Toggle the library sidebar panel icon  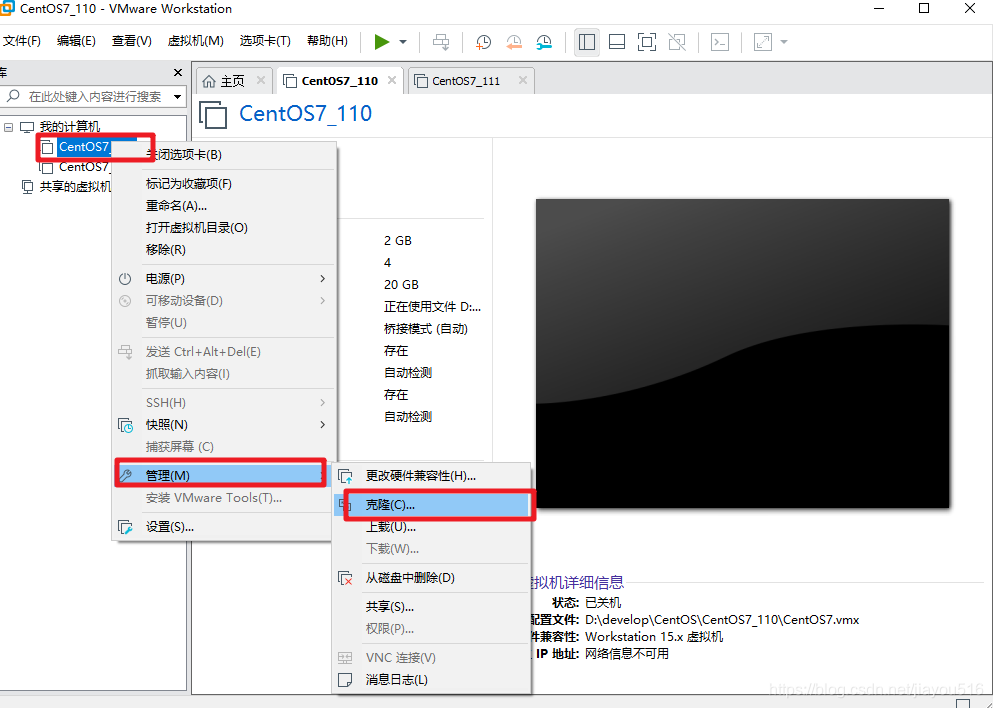coord(587,42)
